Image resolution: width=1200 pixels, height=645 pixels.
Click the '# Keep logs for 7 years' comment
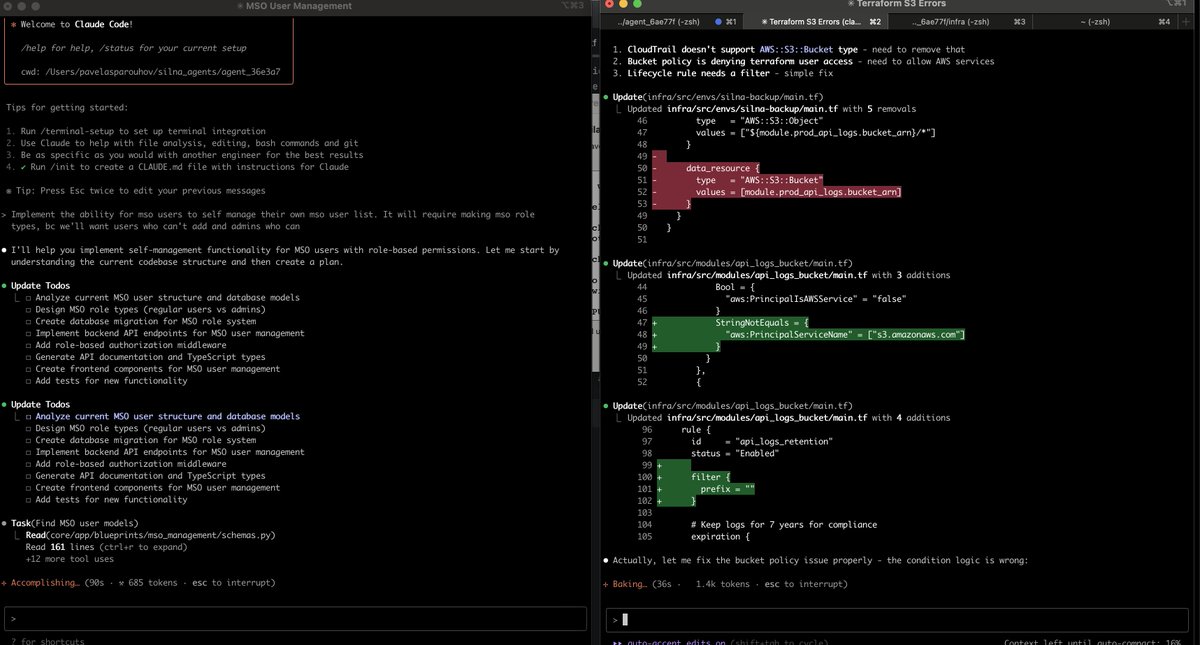784,524
